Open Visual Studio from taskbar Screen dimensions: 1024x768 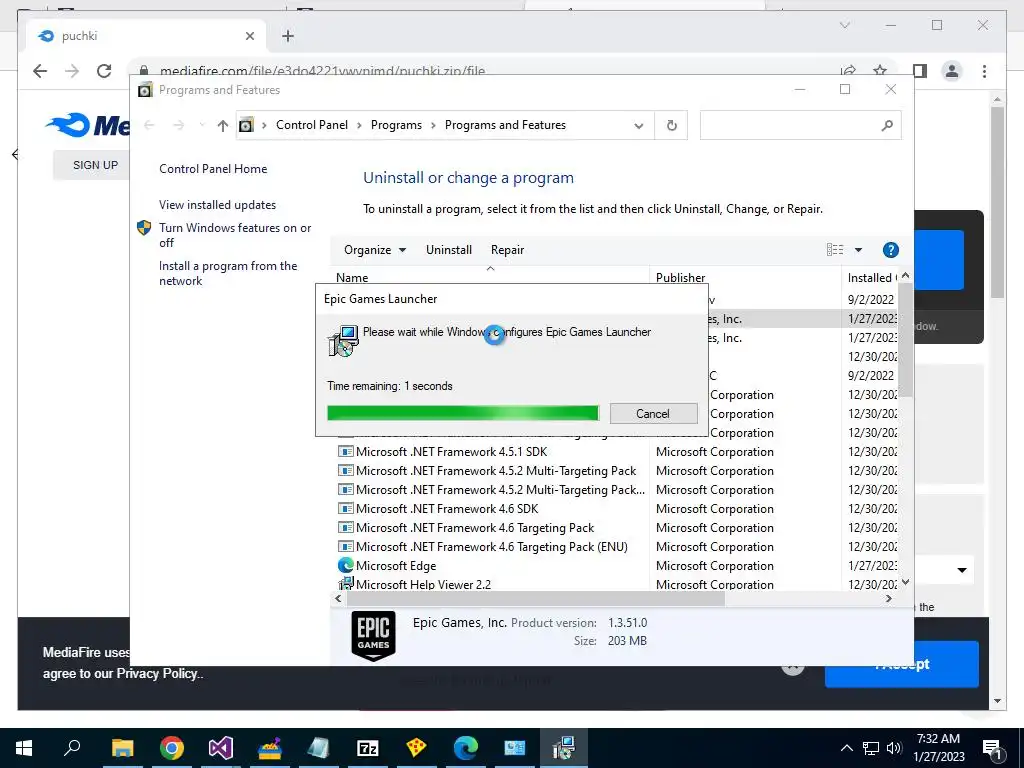click(x=221, y=748)
